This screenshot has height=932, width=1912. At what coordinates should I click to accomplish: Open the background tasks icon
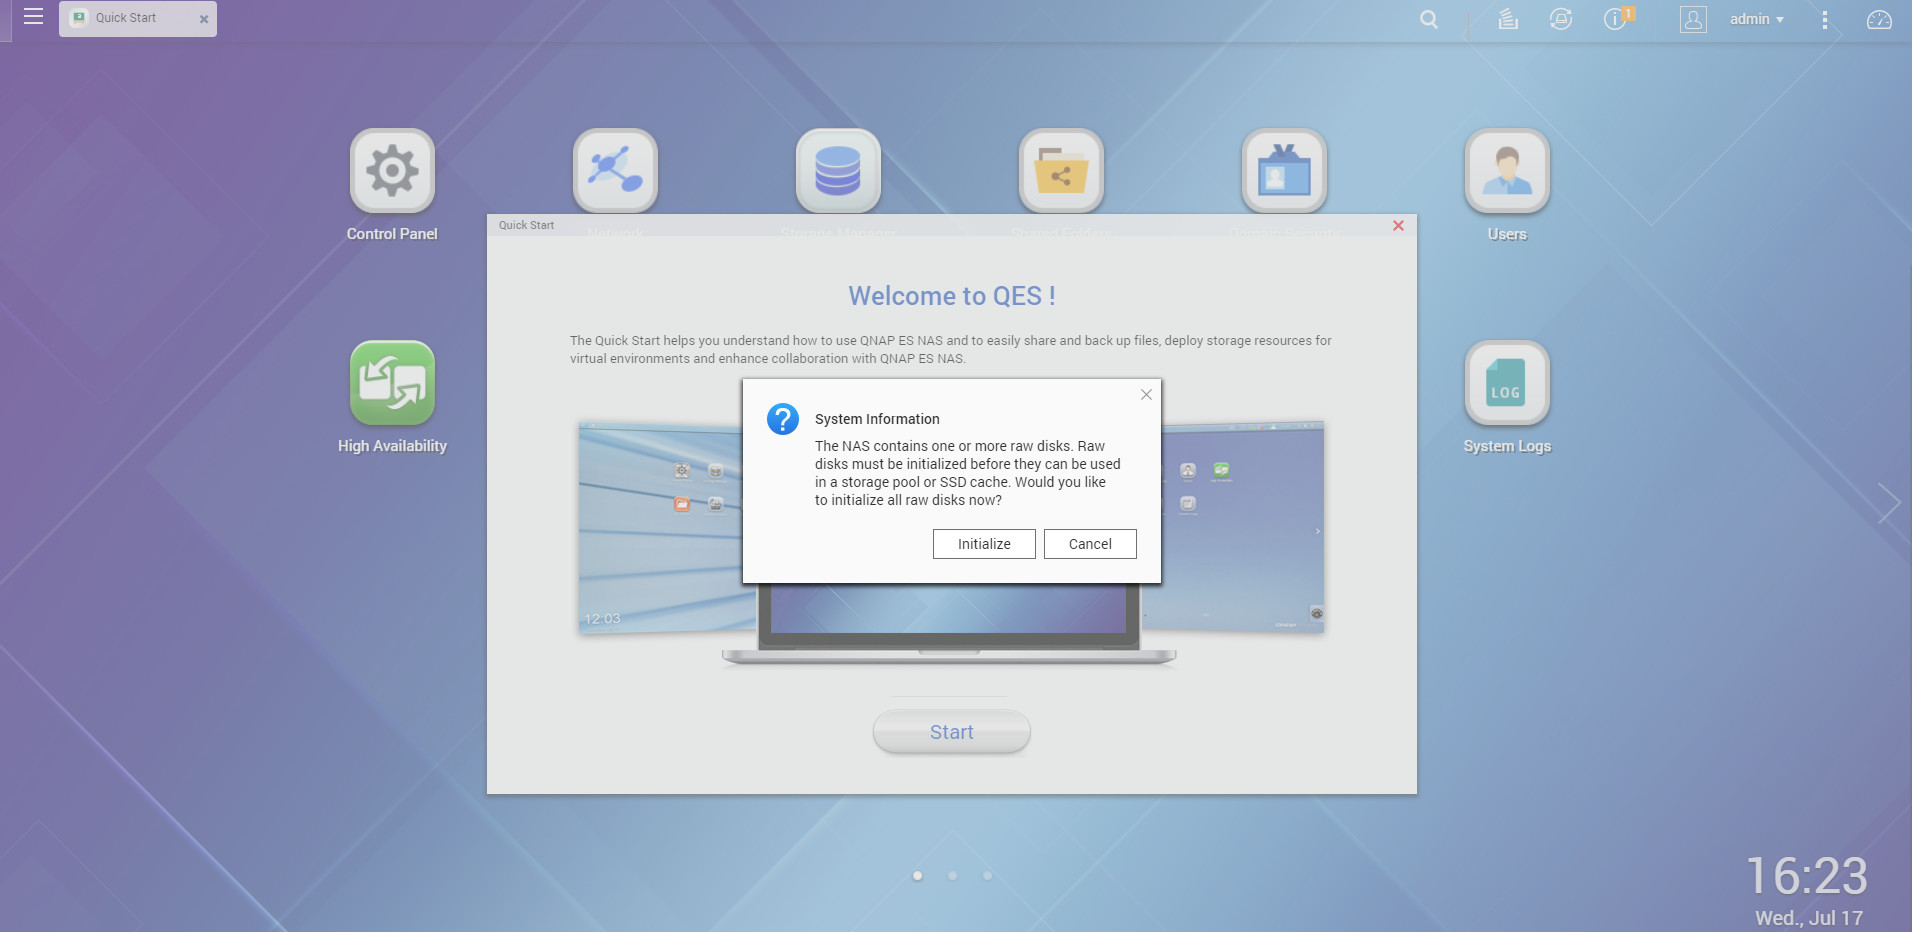(x=1508, y=19)
